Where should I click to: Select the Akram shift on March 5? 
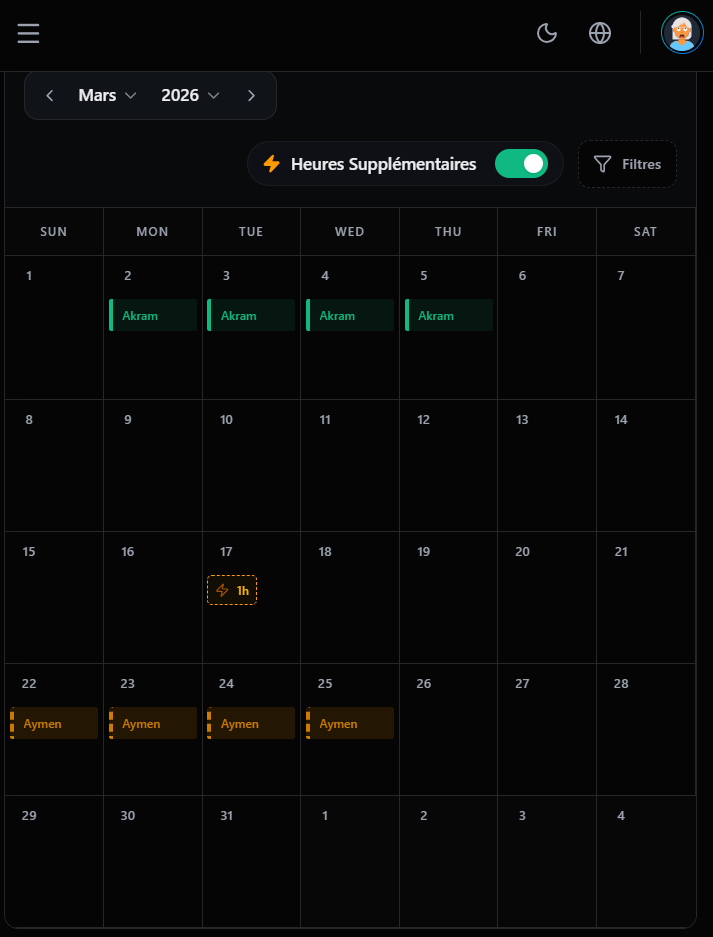click(x=448, y=314)
